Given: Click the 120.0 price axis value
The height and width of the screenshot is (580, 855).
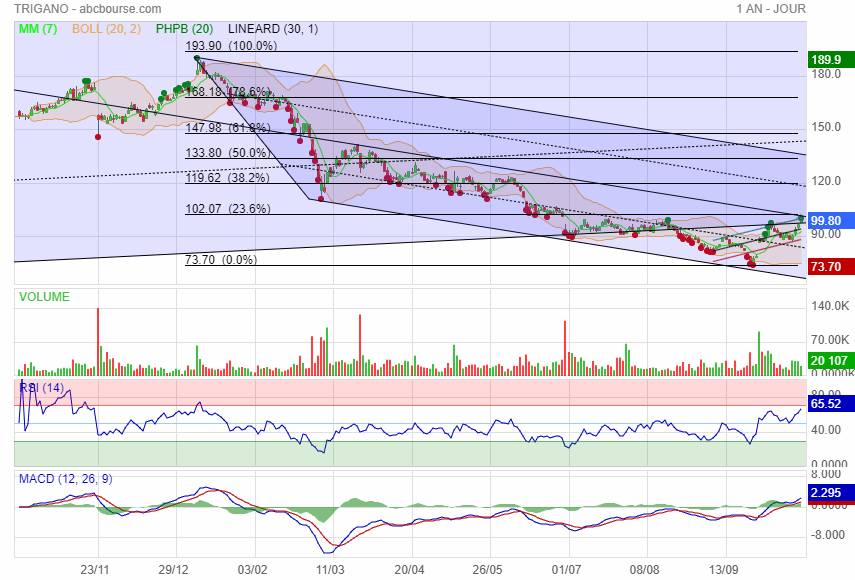Looking at the screenshot, I should click(x=826, y=180).
